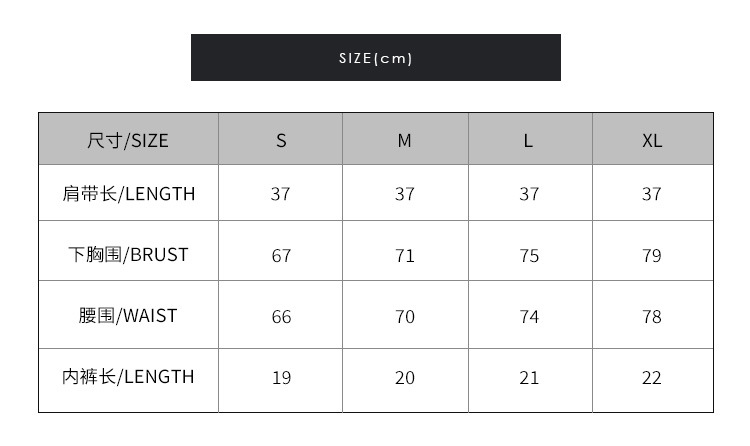This screenshot has height=446, width=750.
Task: Click the 肩带长/LENGTH row label
Action: click(128, 193)
